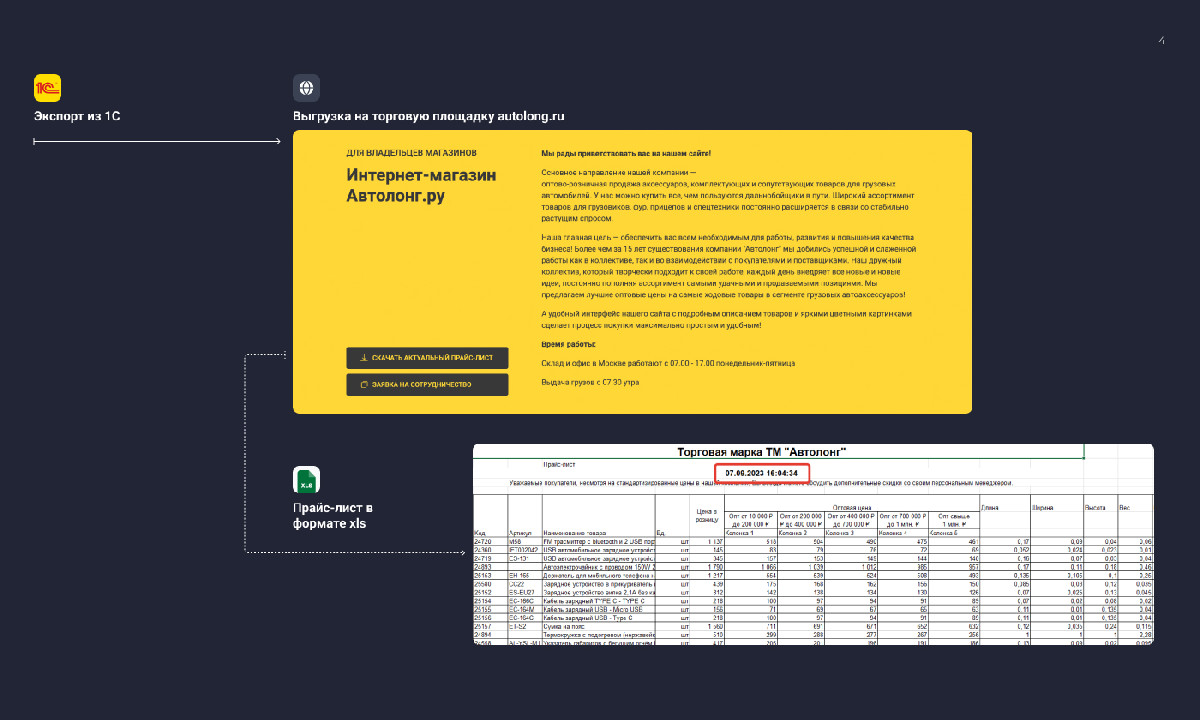
Task: Select the 'Экспорт из 1С' label
Action: (x=77, y=117)
